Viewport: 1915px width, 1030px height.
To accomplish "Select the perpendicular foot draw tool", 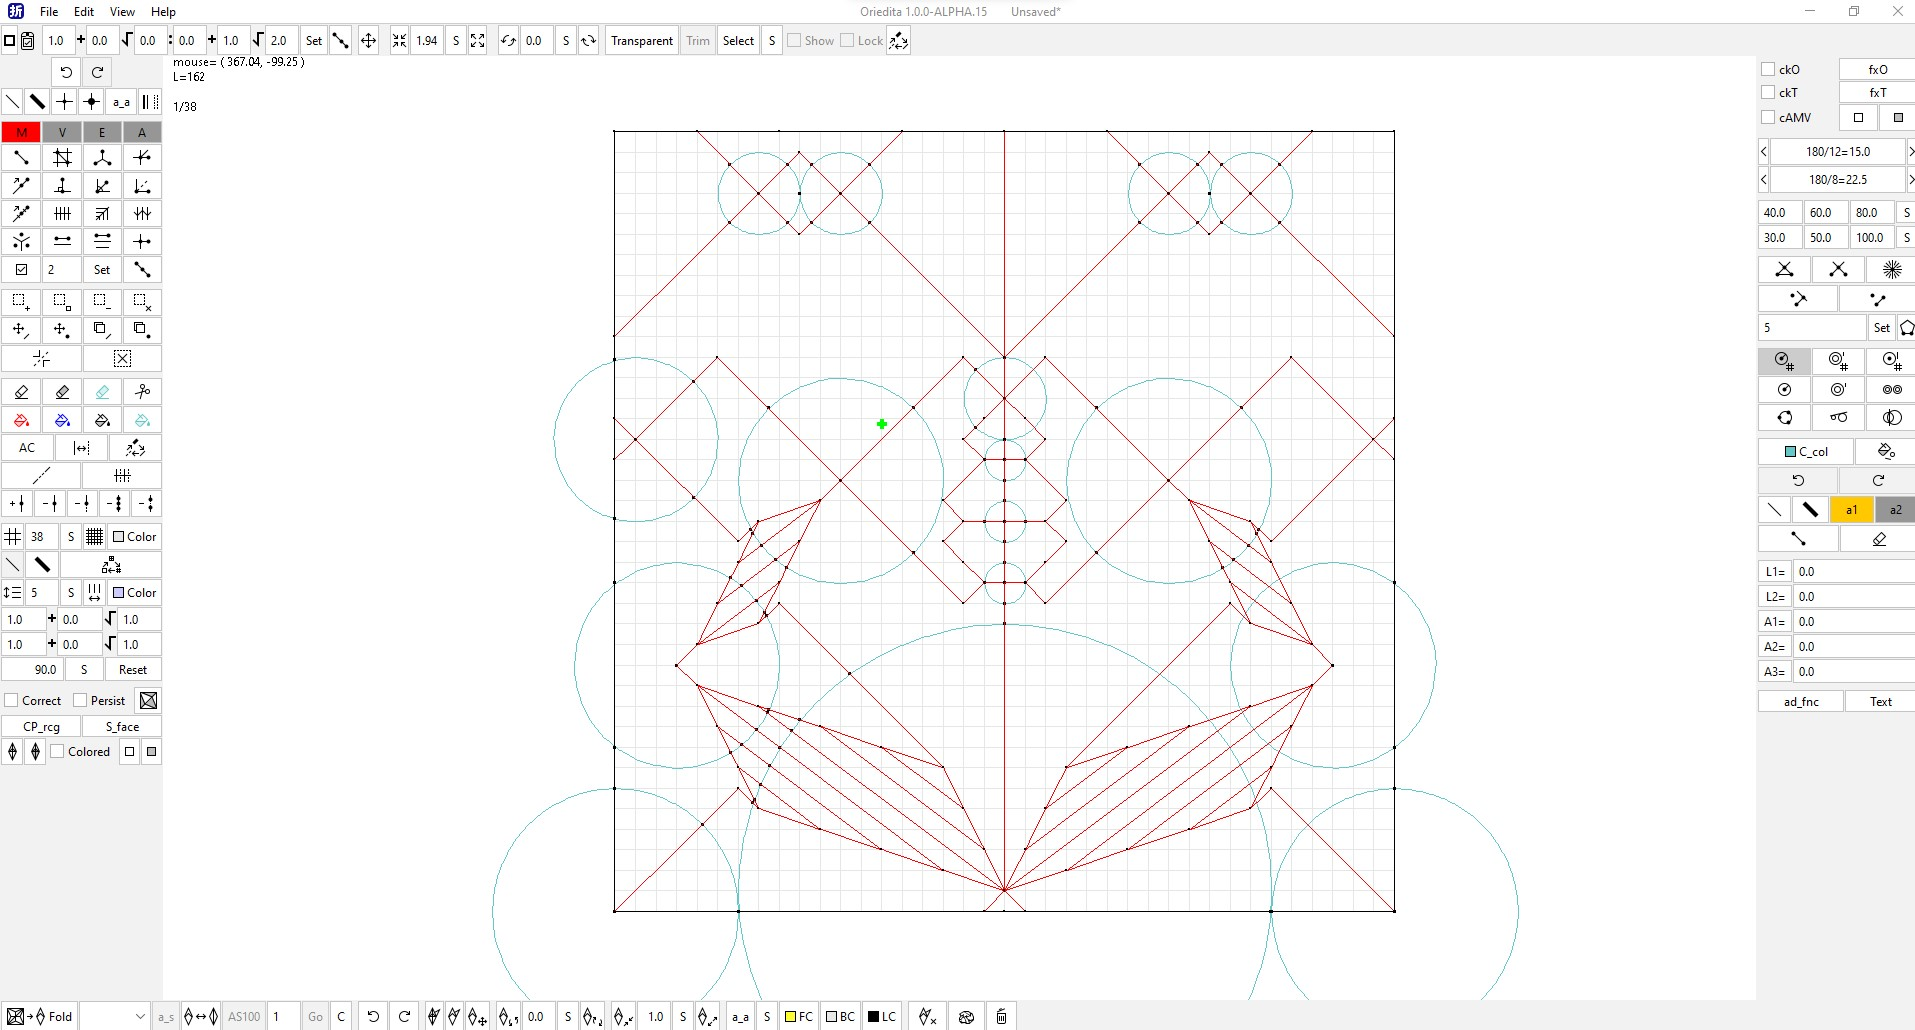I will coord(62,186).
